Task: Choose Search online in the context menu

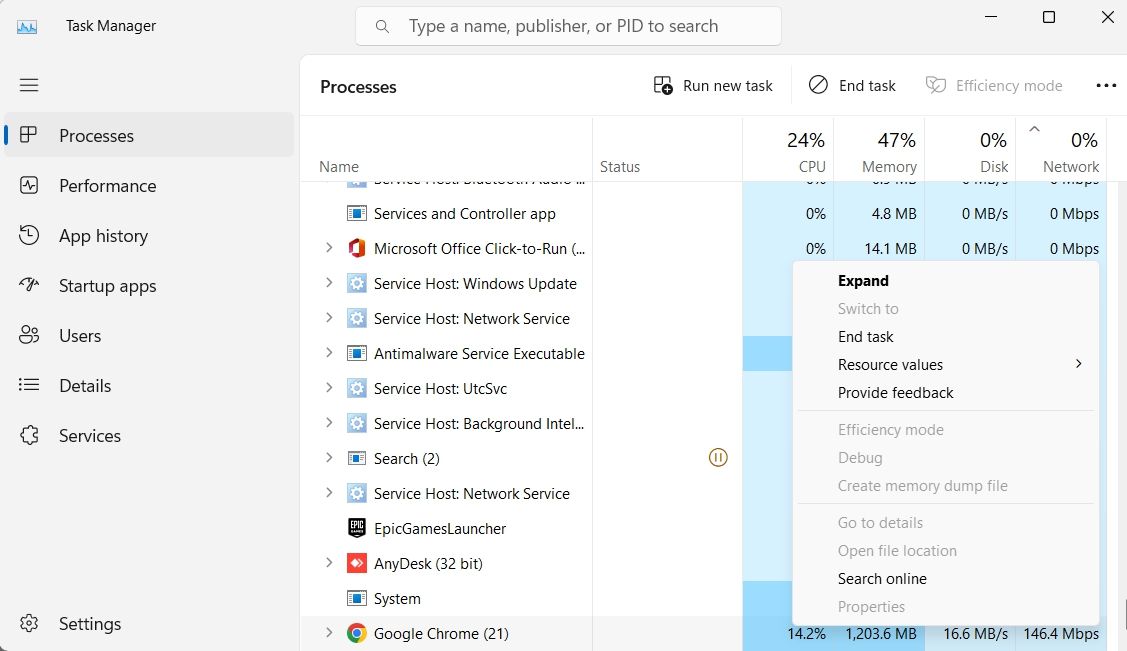Action: coord(882,578)
